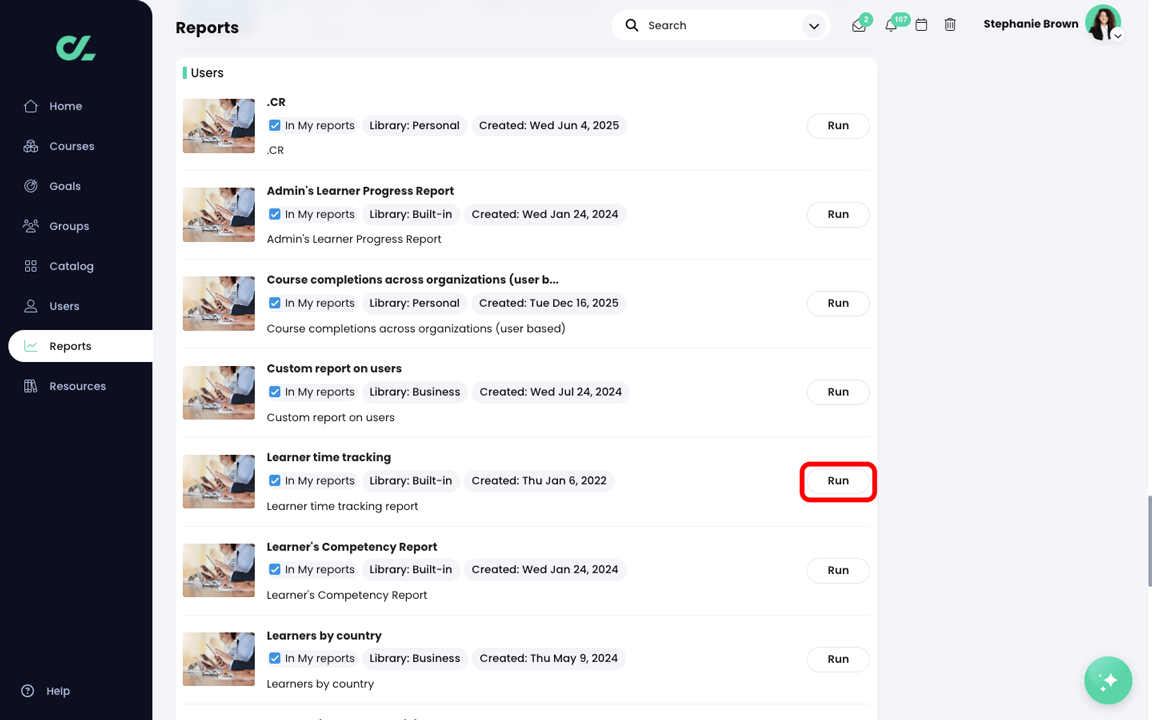Uncheck In My reports for .CR
The height and width of the screenshot is (720, 1152).
point(275,126)
